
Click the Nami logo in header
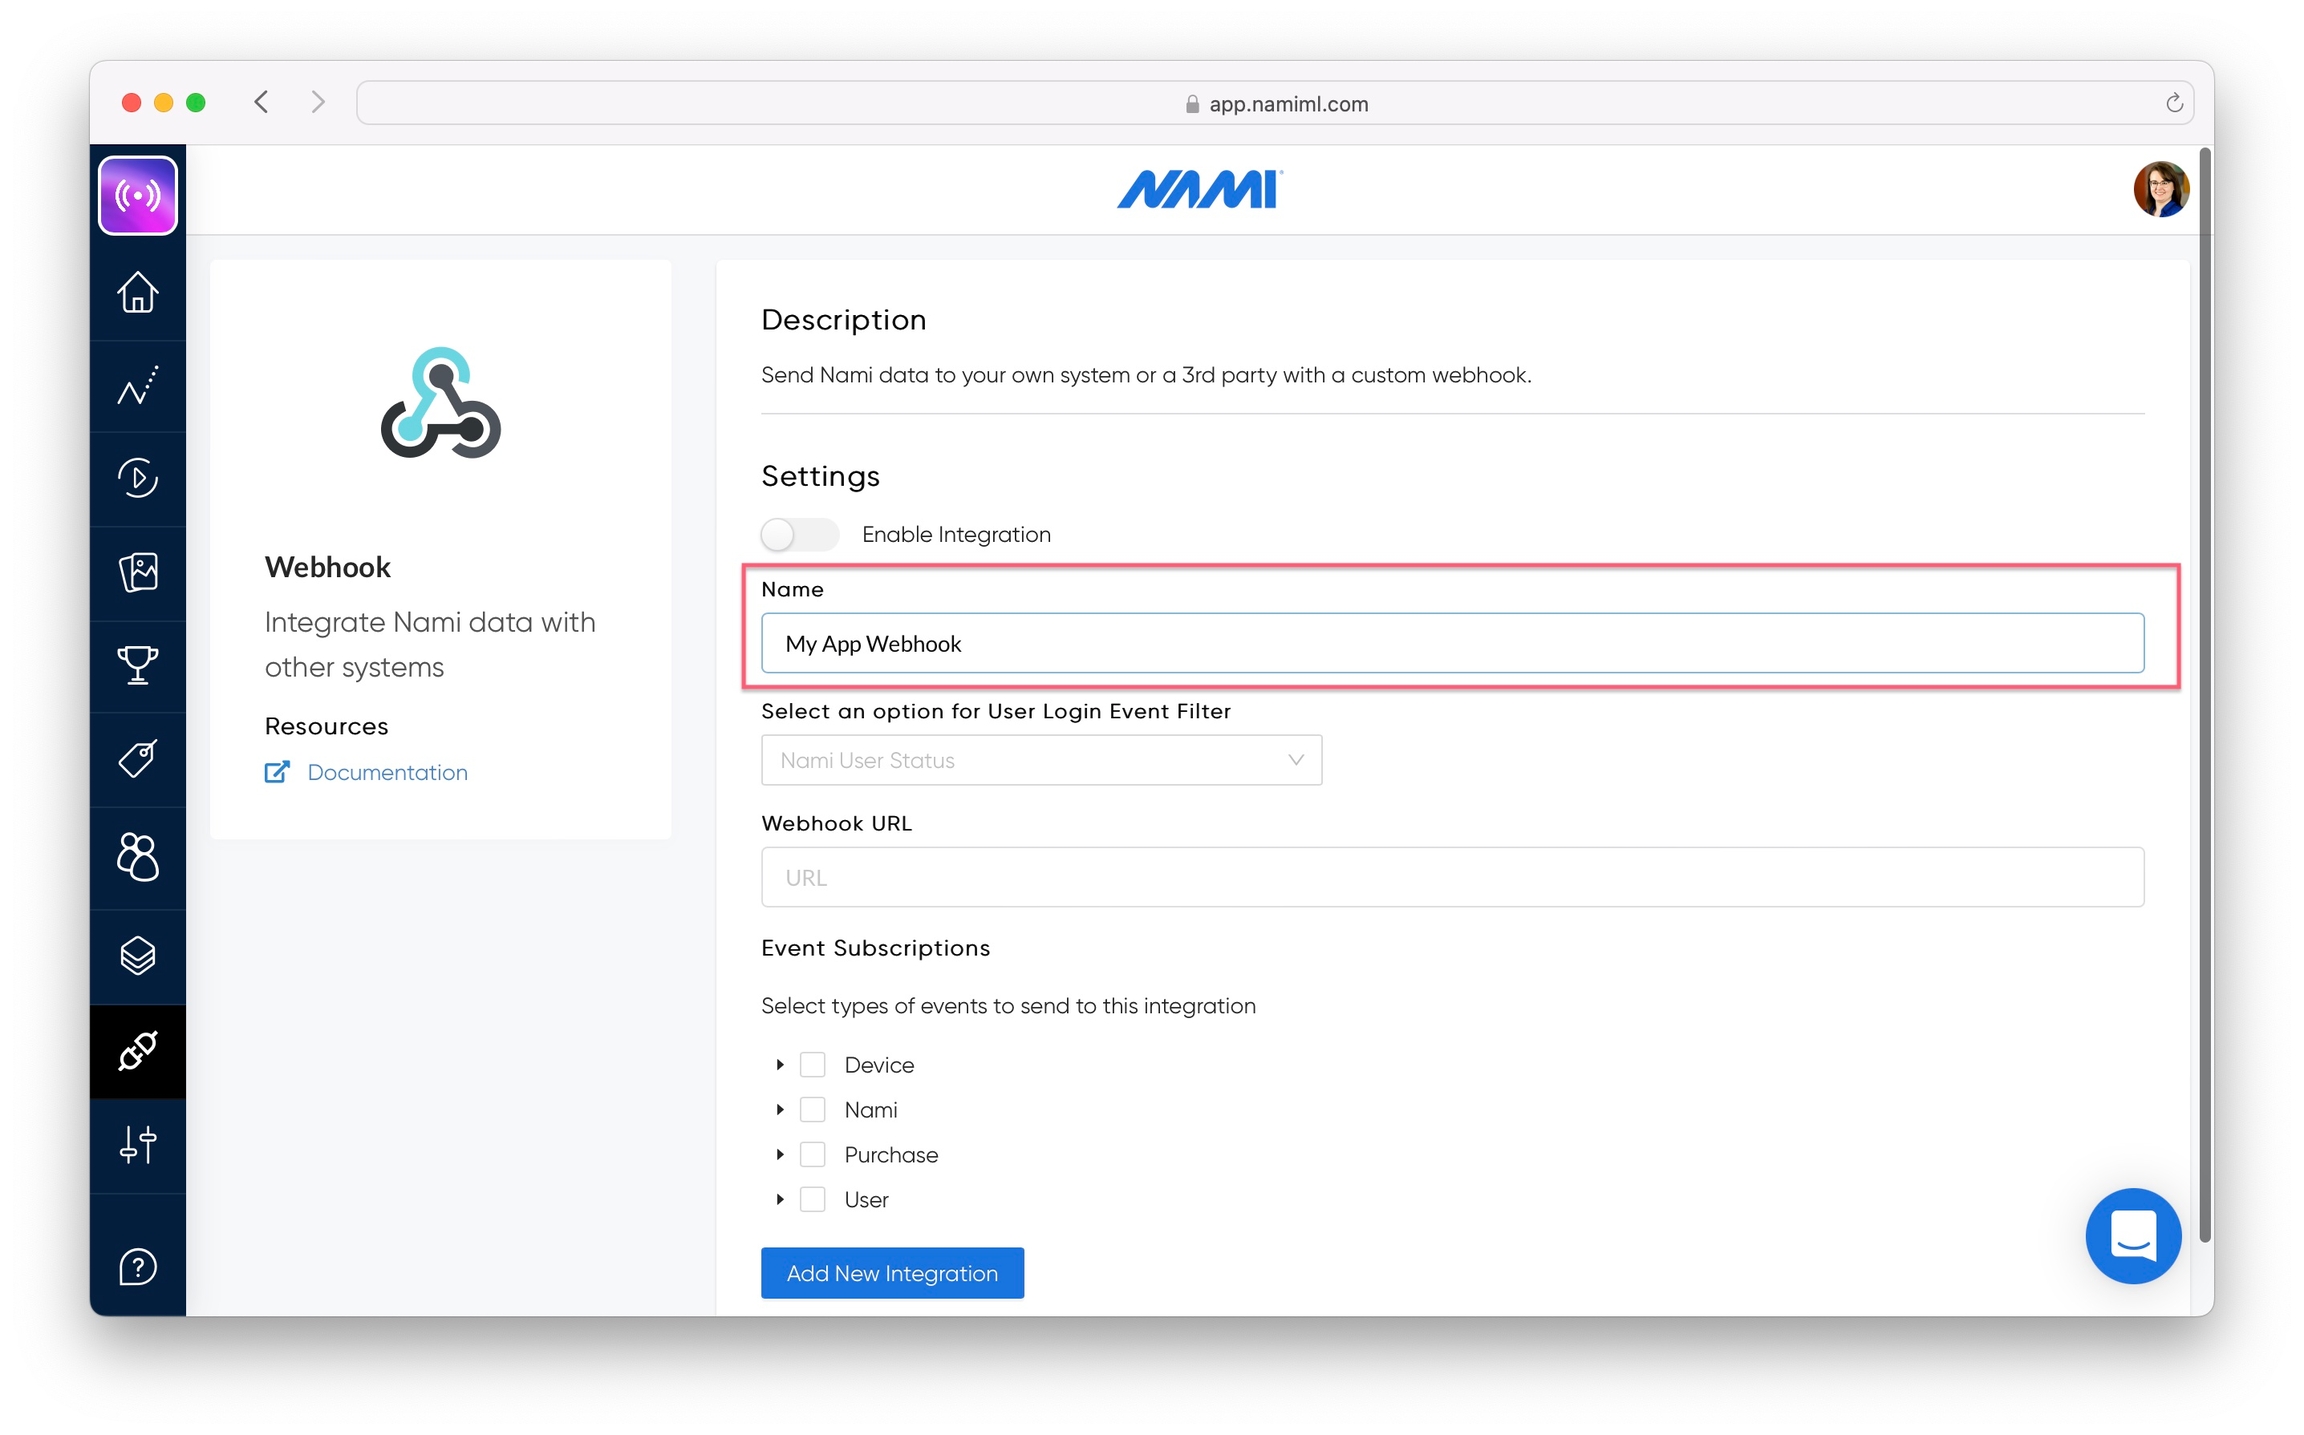1200,189
